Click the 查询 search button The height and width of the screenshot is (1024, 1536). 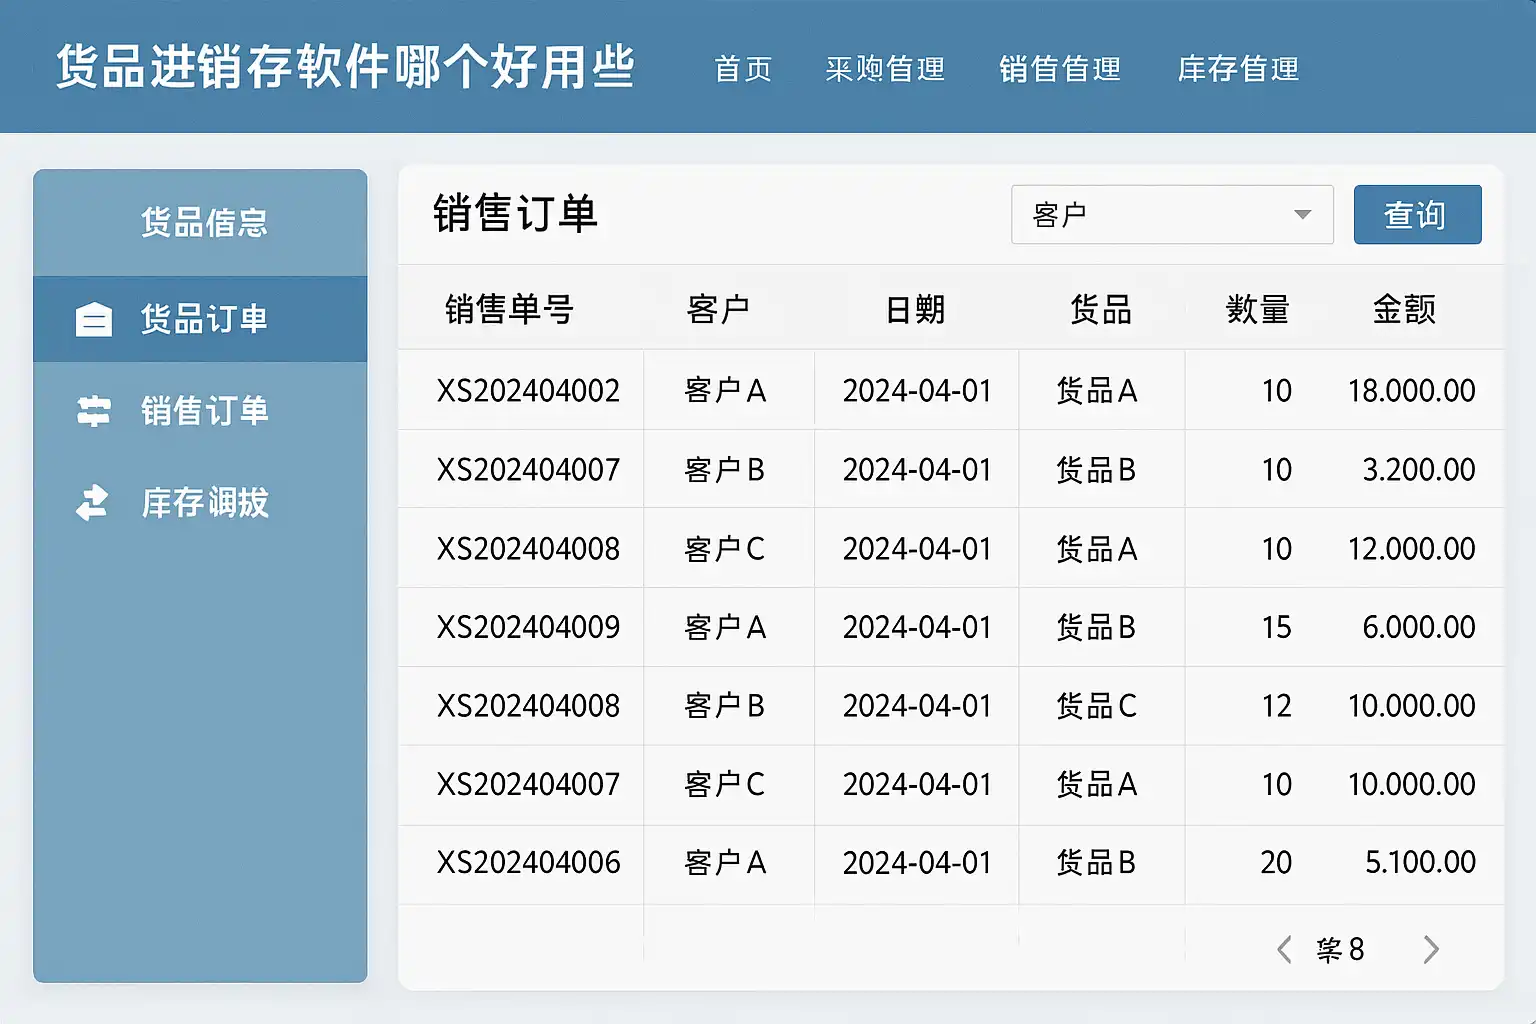coord(1417,214)
